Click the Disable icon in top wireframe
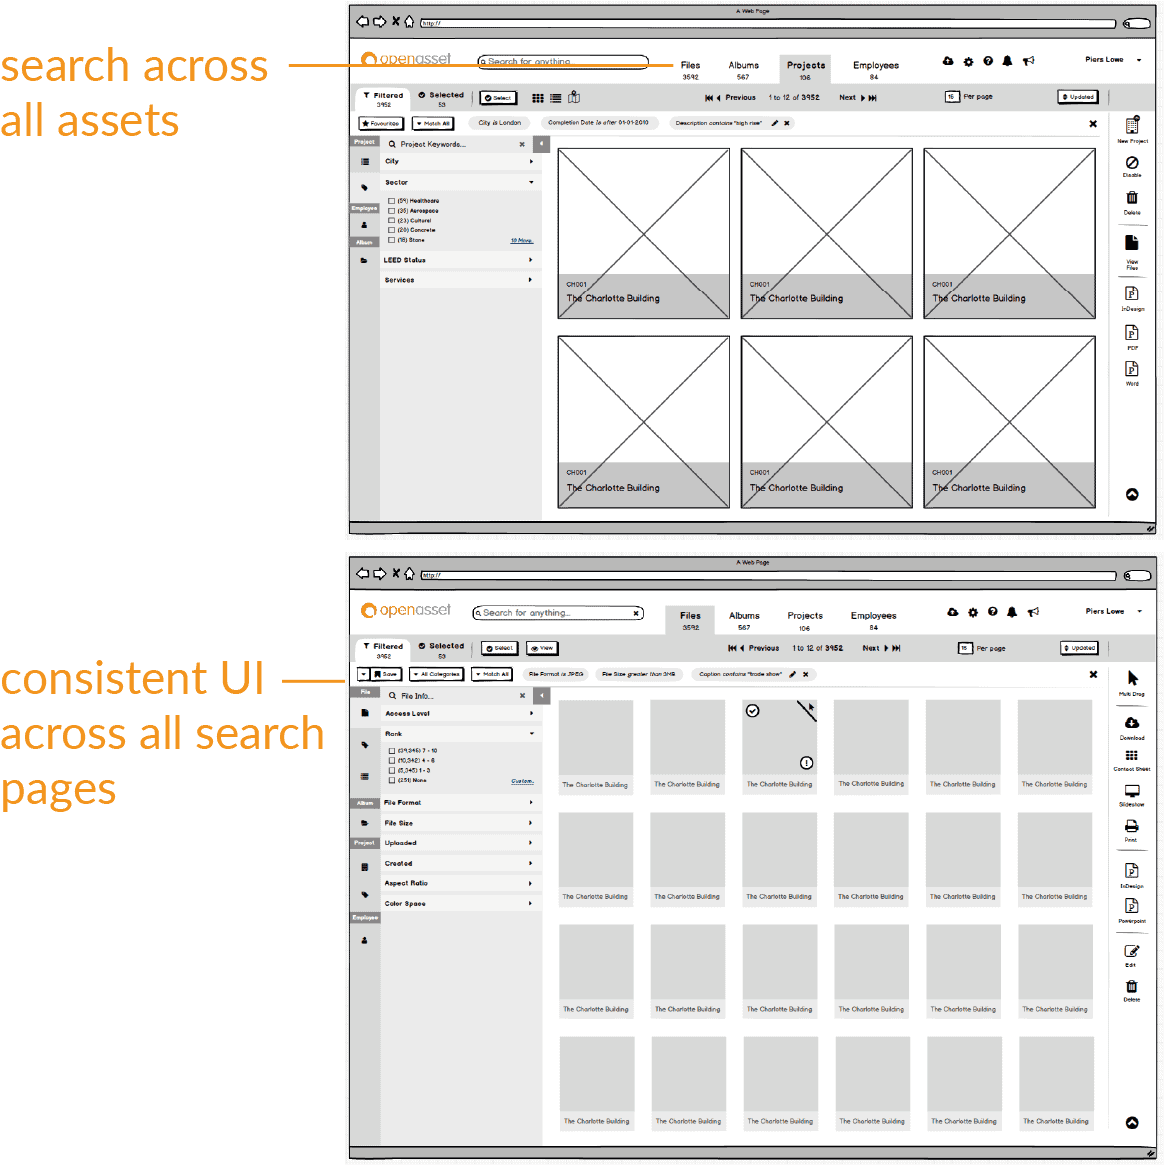This screenshot has width=1164, height=1165. [1132, 163]
